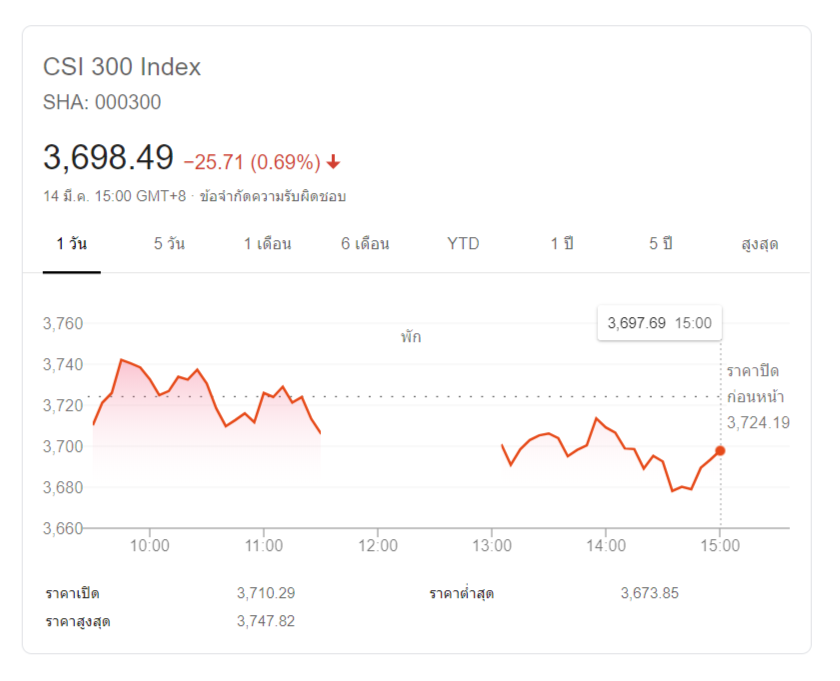Click the SHA: 000300 ticker text
Screen dimensions: 840x681
pyautogui.click(x=102, y=102)
